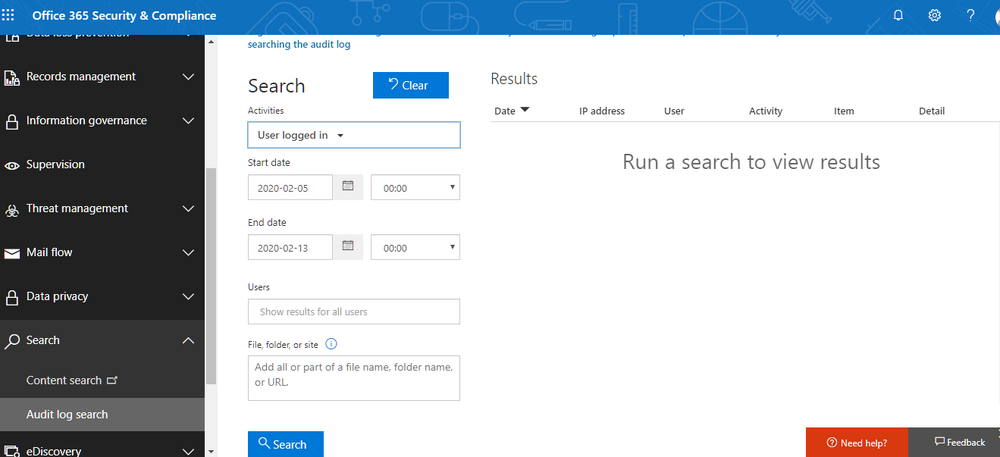The width and height of the screenshot is (1000, 457).
Task: Open Content search in the sidebar
Action: [64, 381]
